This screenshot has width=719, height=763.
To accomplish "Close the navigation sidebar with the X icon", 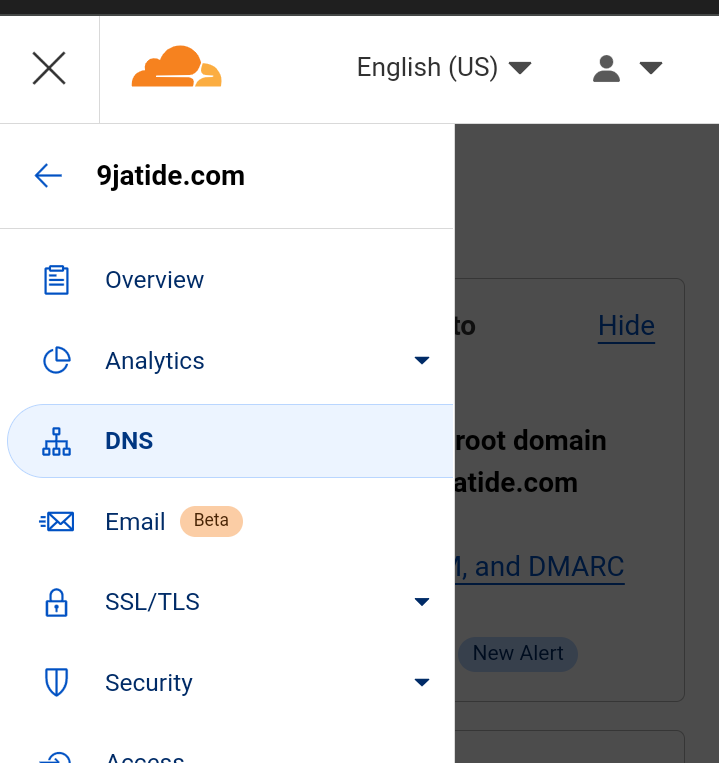I will pos(49,68).
